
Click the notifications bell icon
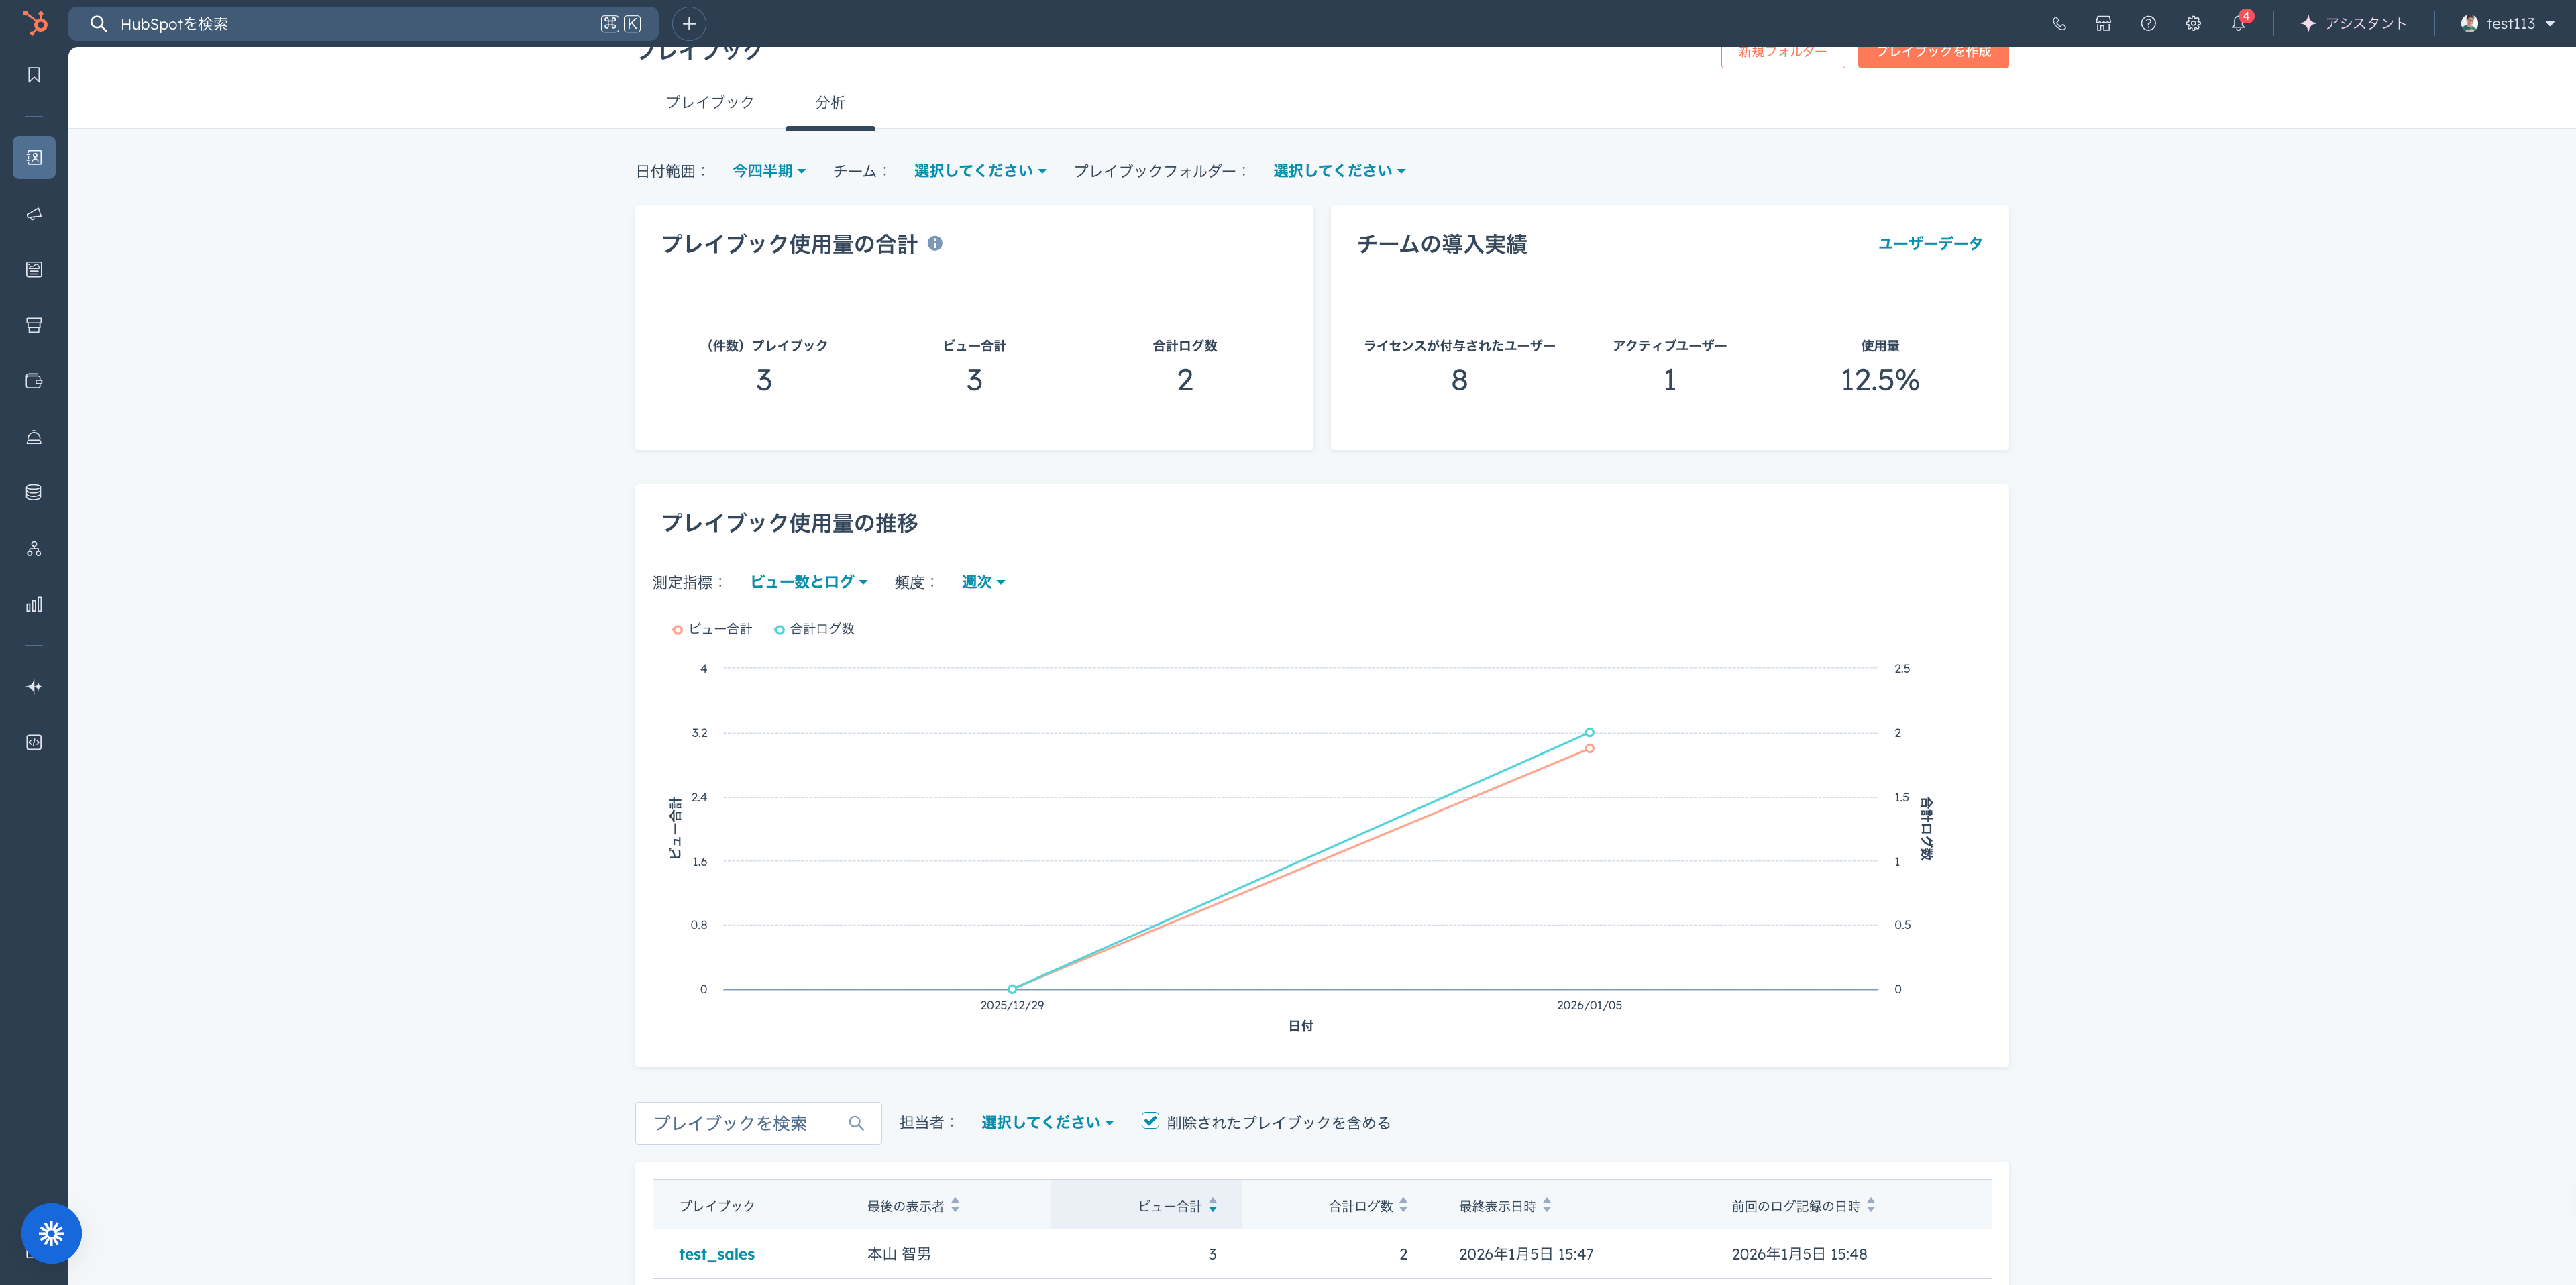point(2237,23)
